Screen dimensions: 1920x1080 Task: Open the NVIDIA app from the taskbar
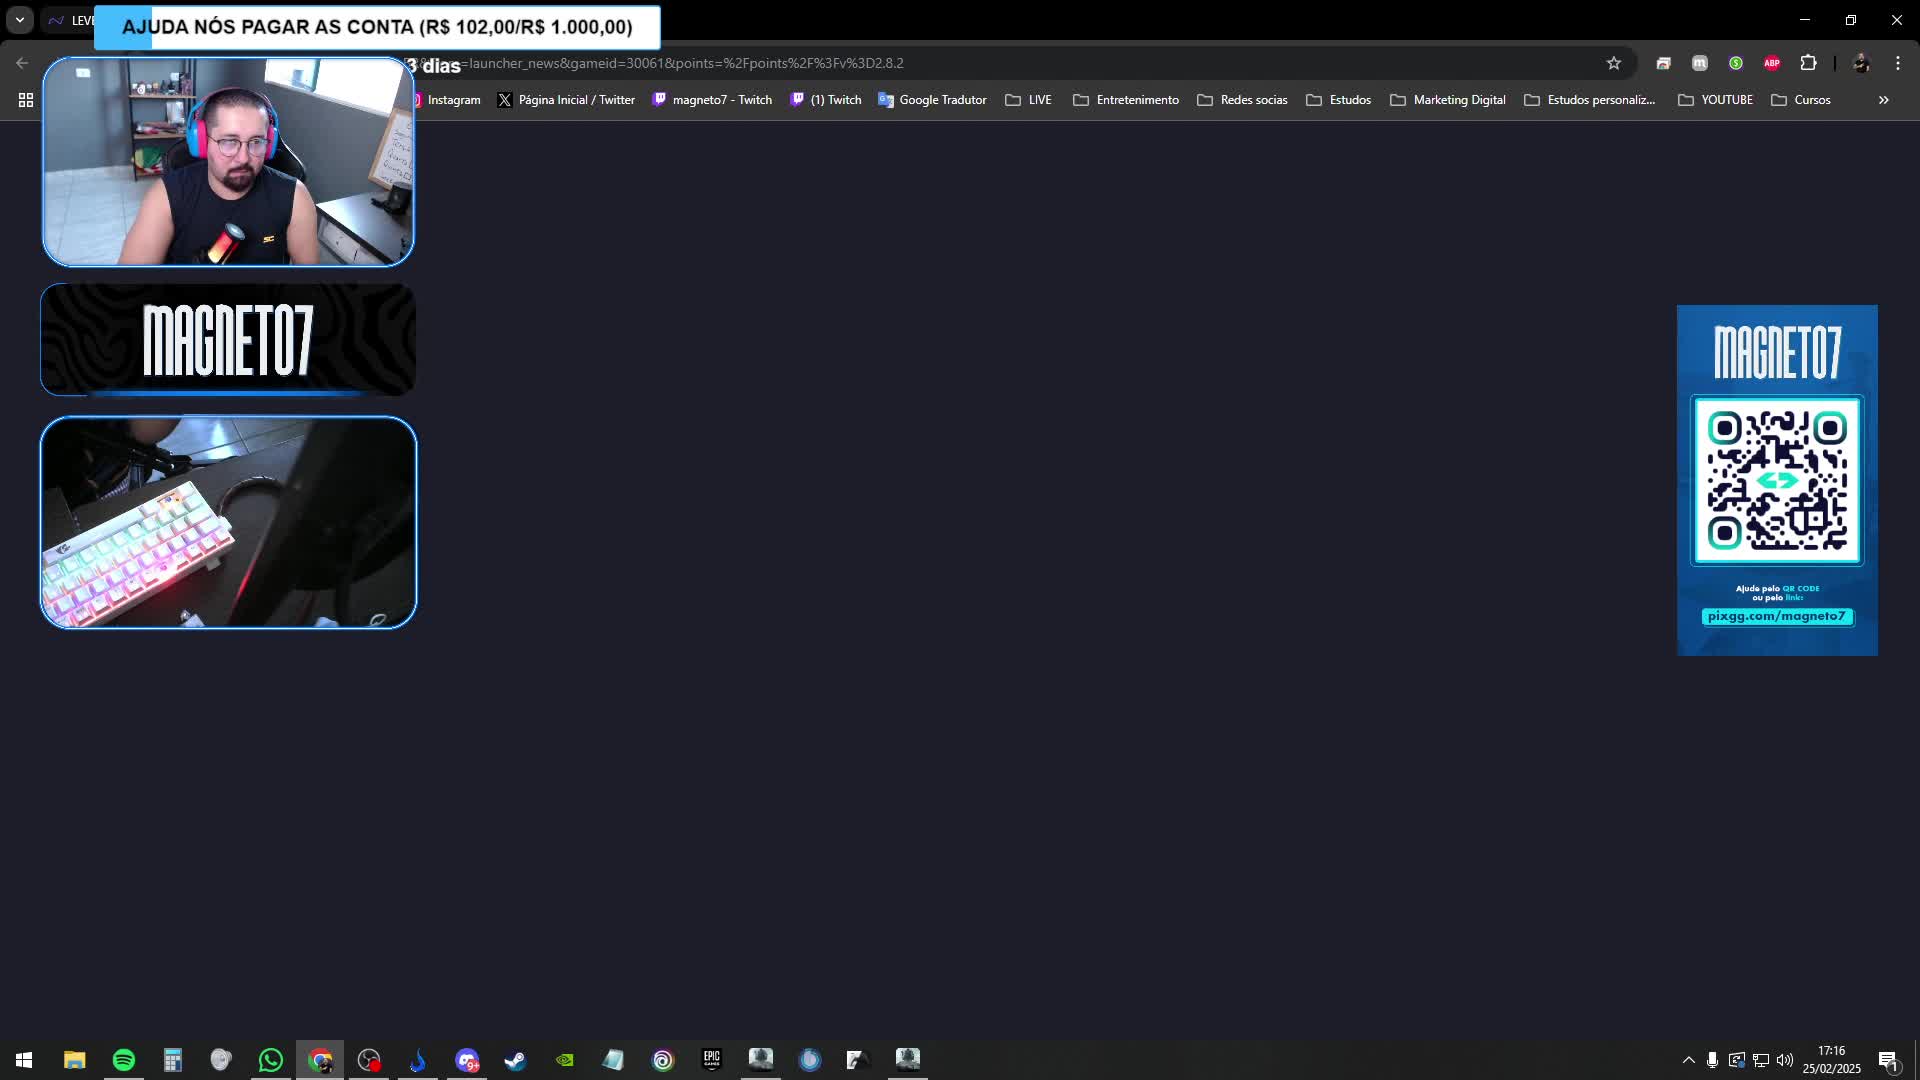click(x=565, y=1060)
